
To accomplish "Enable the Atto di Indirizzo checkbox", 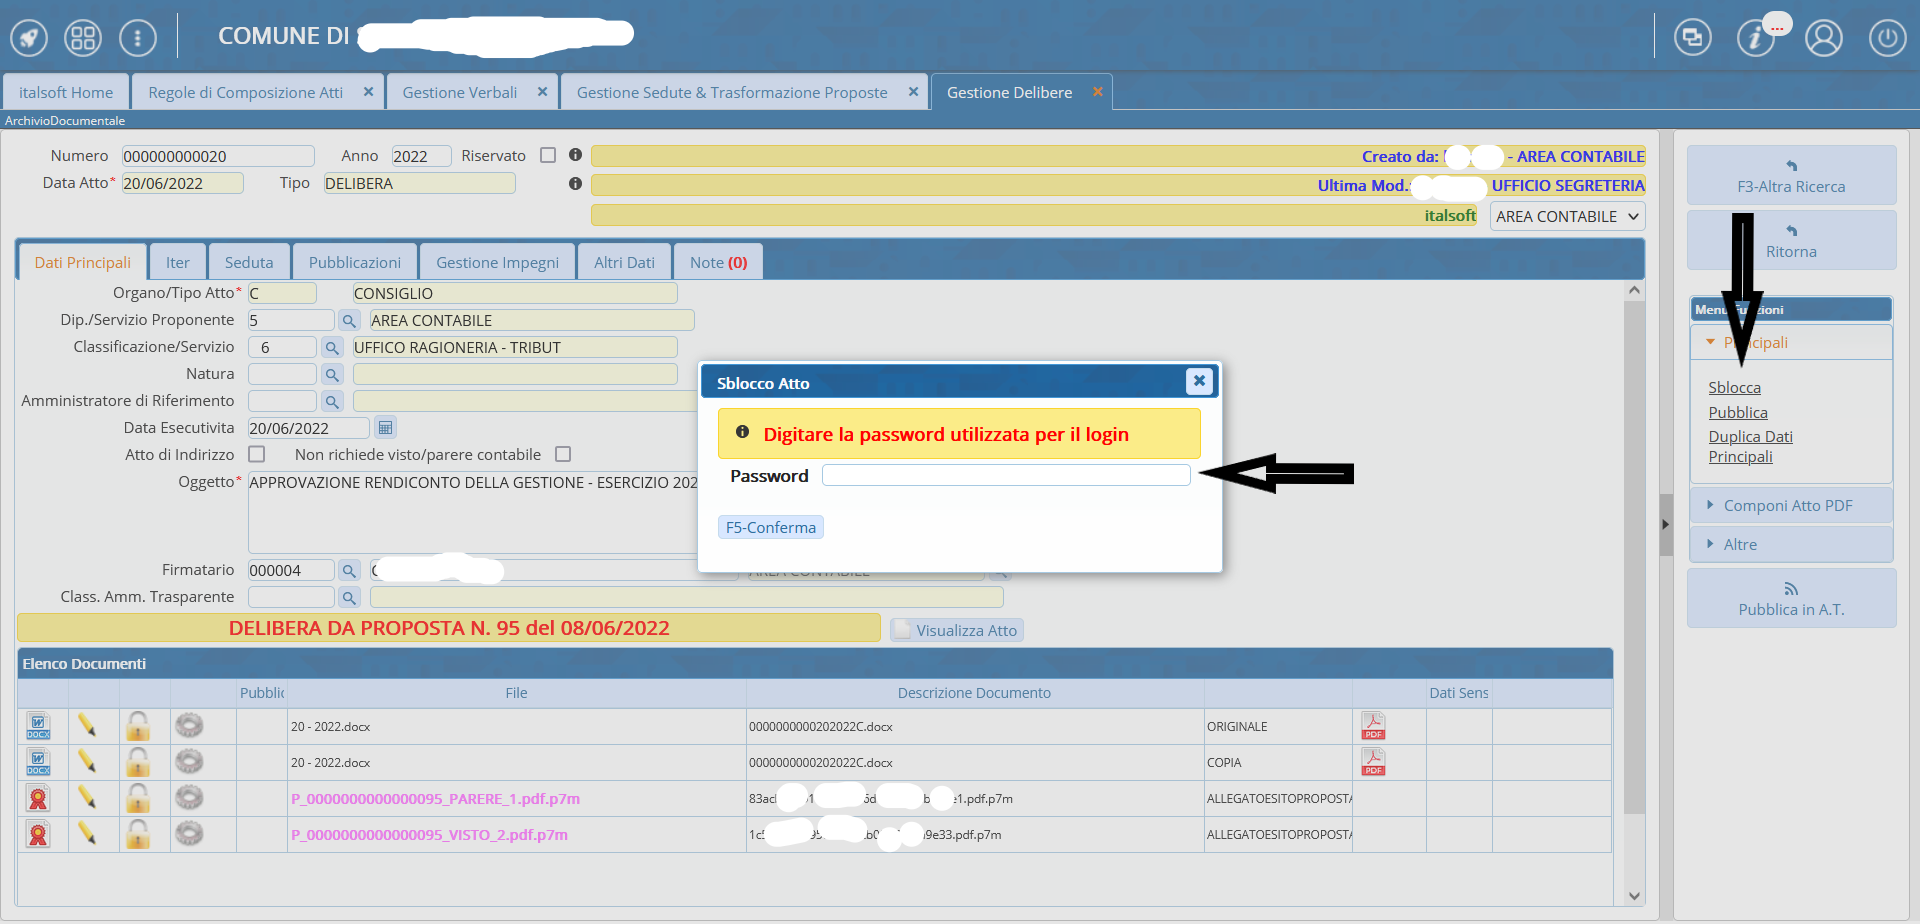I will (257, 454).
